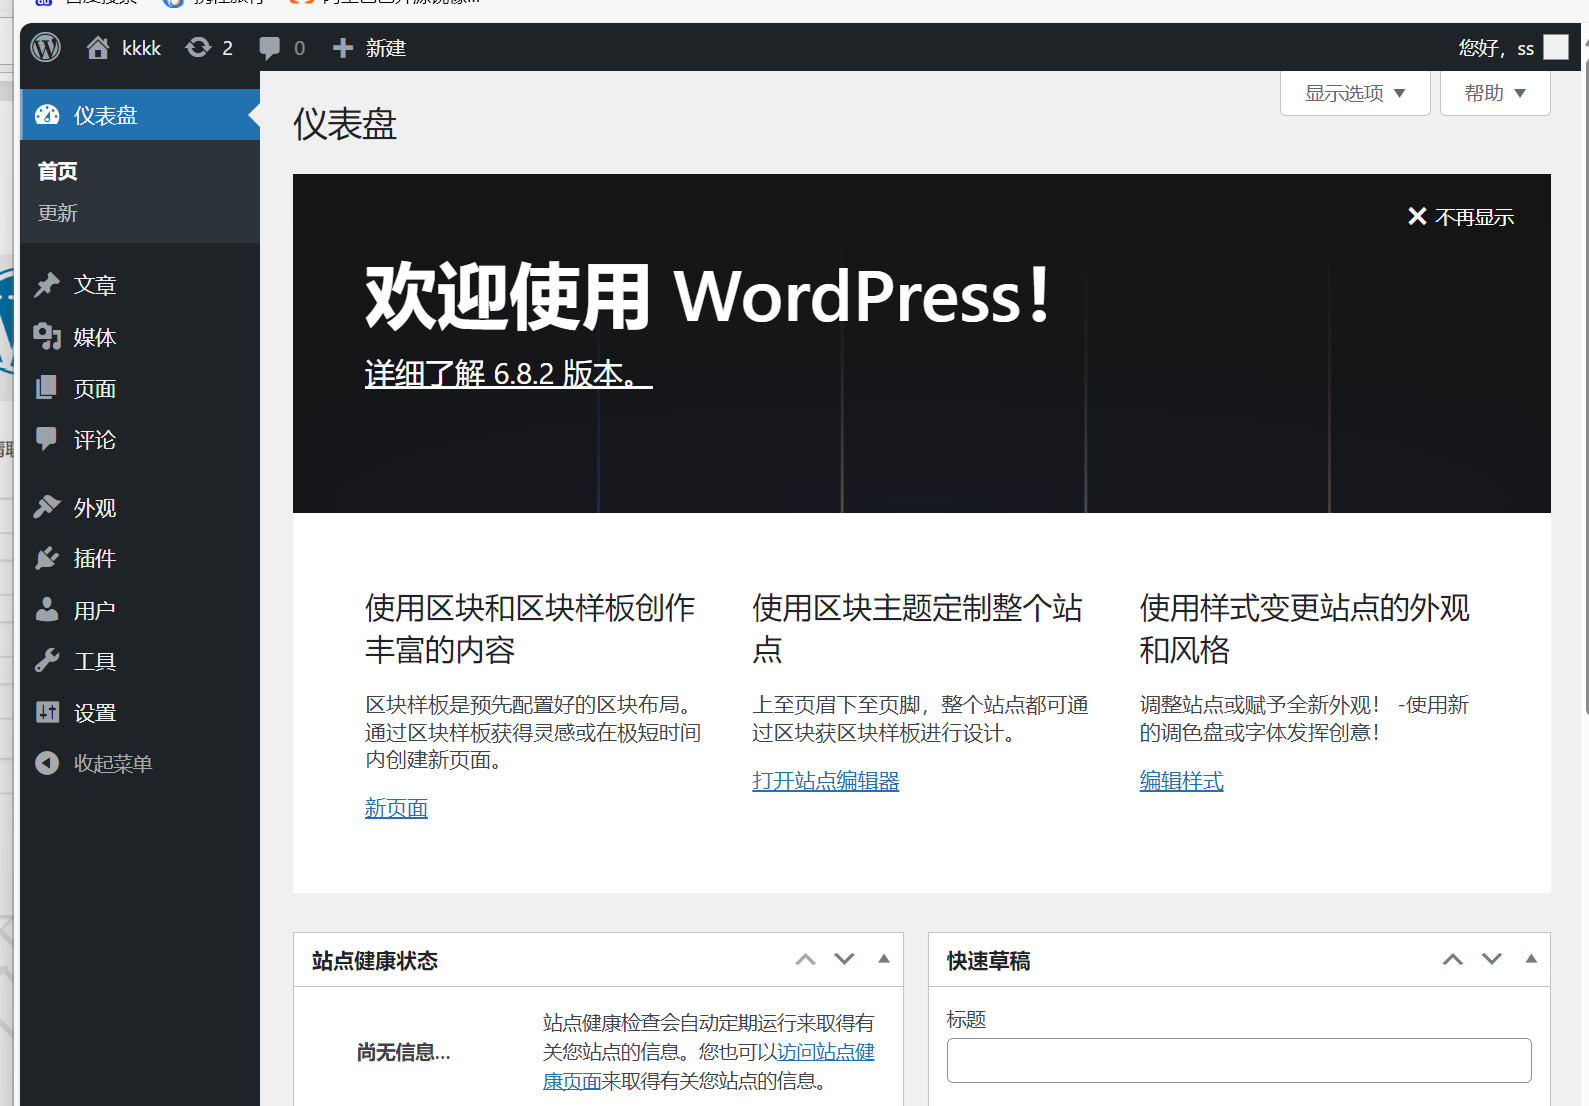Screen dimensions: 1589x1106
Task: Click the 设置 settings sliders icon
Action: [x=47, y=712]
